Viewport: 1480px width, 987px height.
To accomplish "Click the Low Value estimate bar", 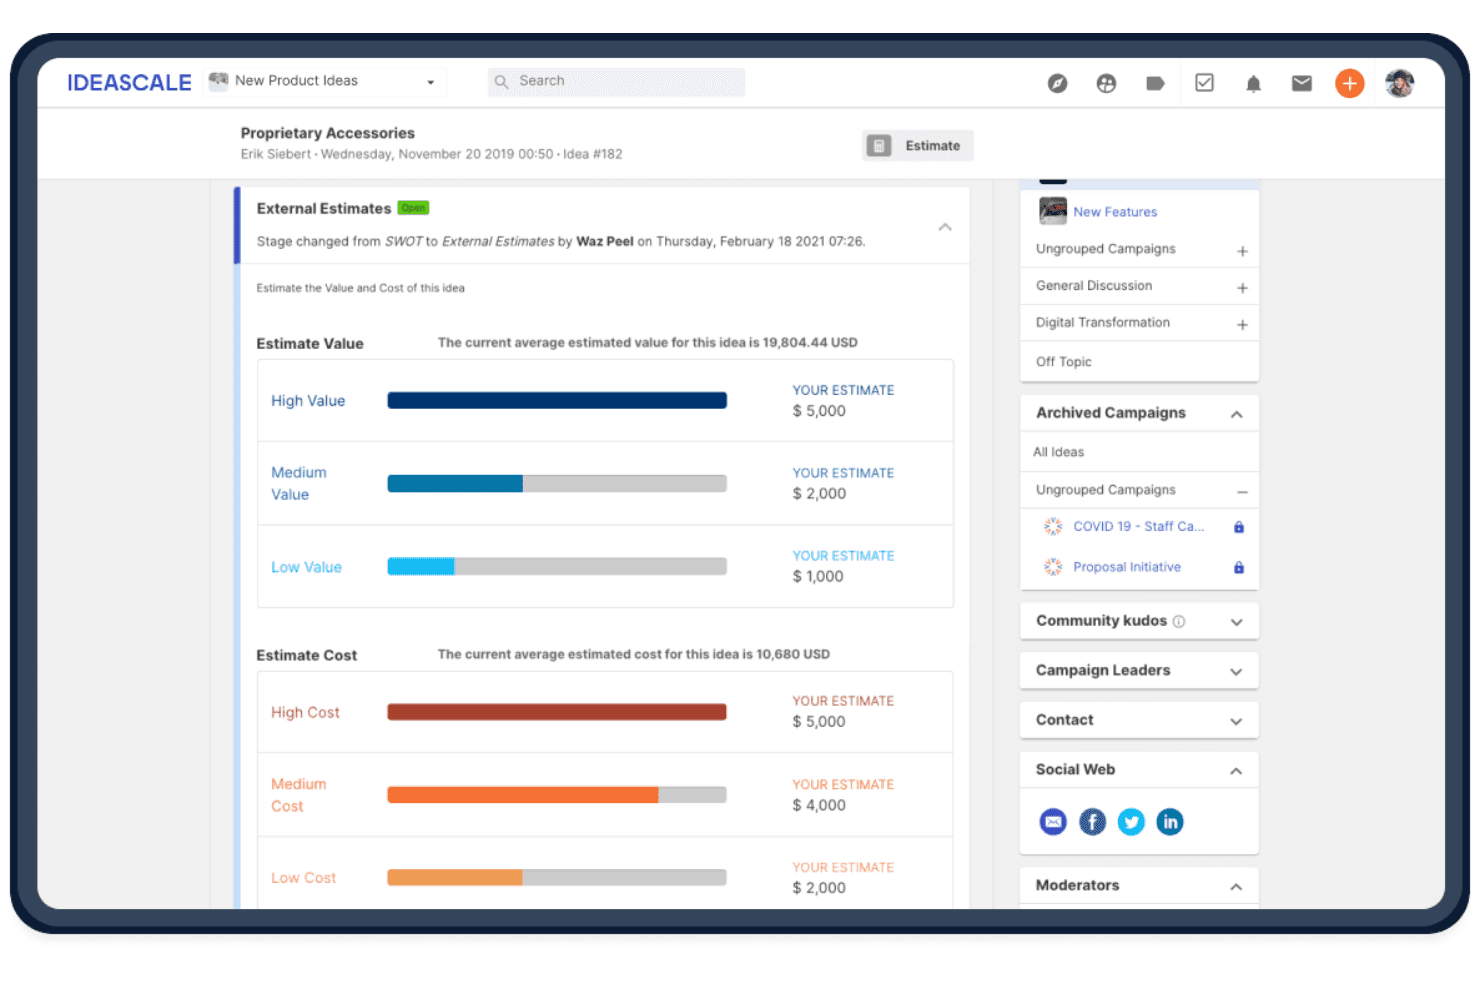I will [557, 566].
